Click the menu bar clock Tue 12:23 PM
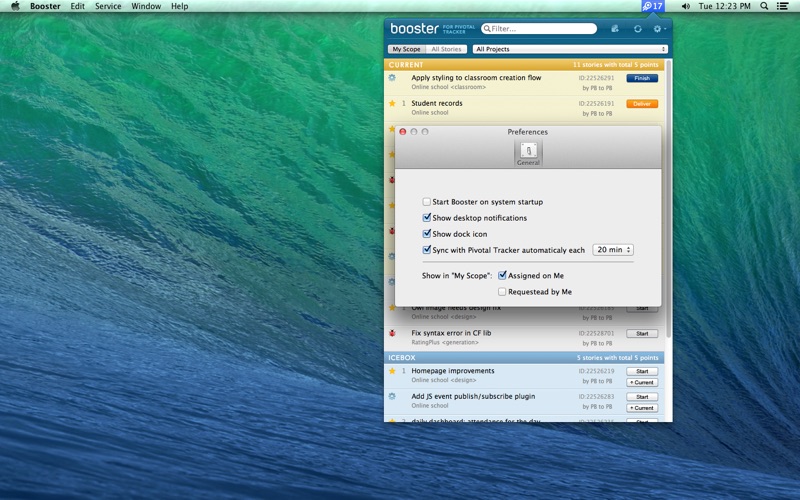Screen dimensions: 800x500 (x=724, y=6)
